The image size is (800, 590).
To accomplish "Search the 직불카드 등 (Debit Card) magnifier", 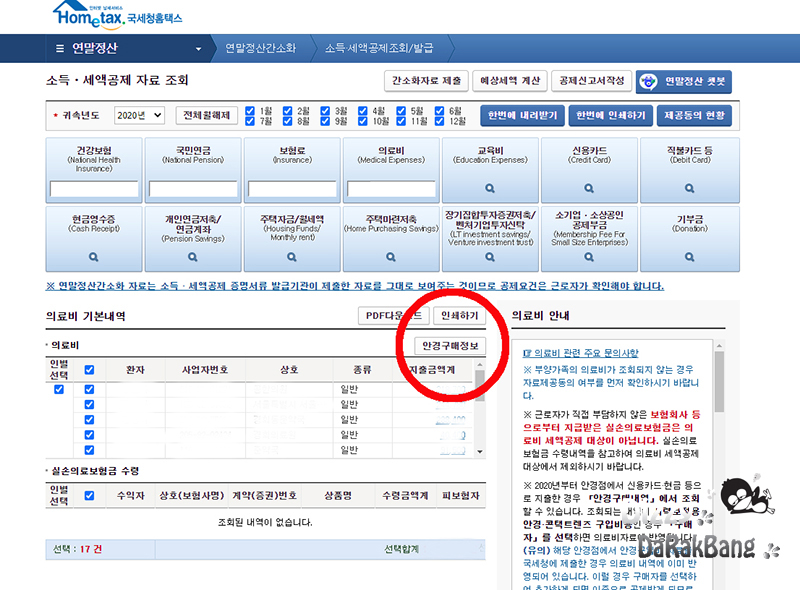I will [x=689, y=188].
